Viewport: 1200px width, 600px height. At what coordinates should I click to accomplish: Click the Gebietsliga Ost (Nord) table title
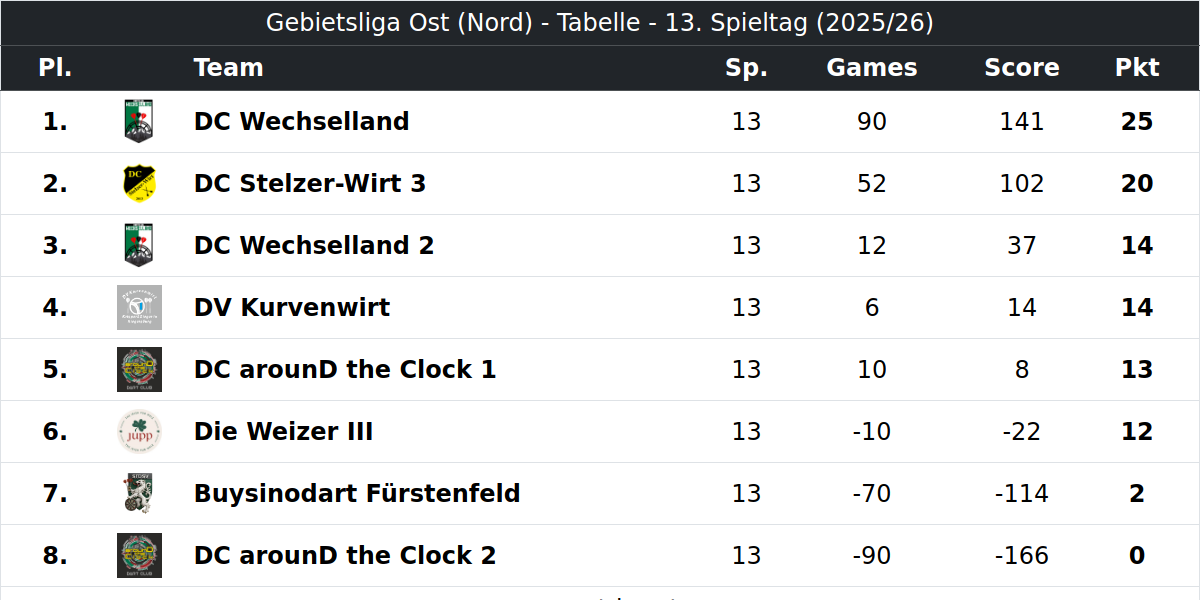[x=600, y=22]
